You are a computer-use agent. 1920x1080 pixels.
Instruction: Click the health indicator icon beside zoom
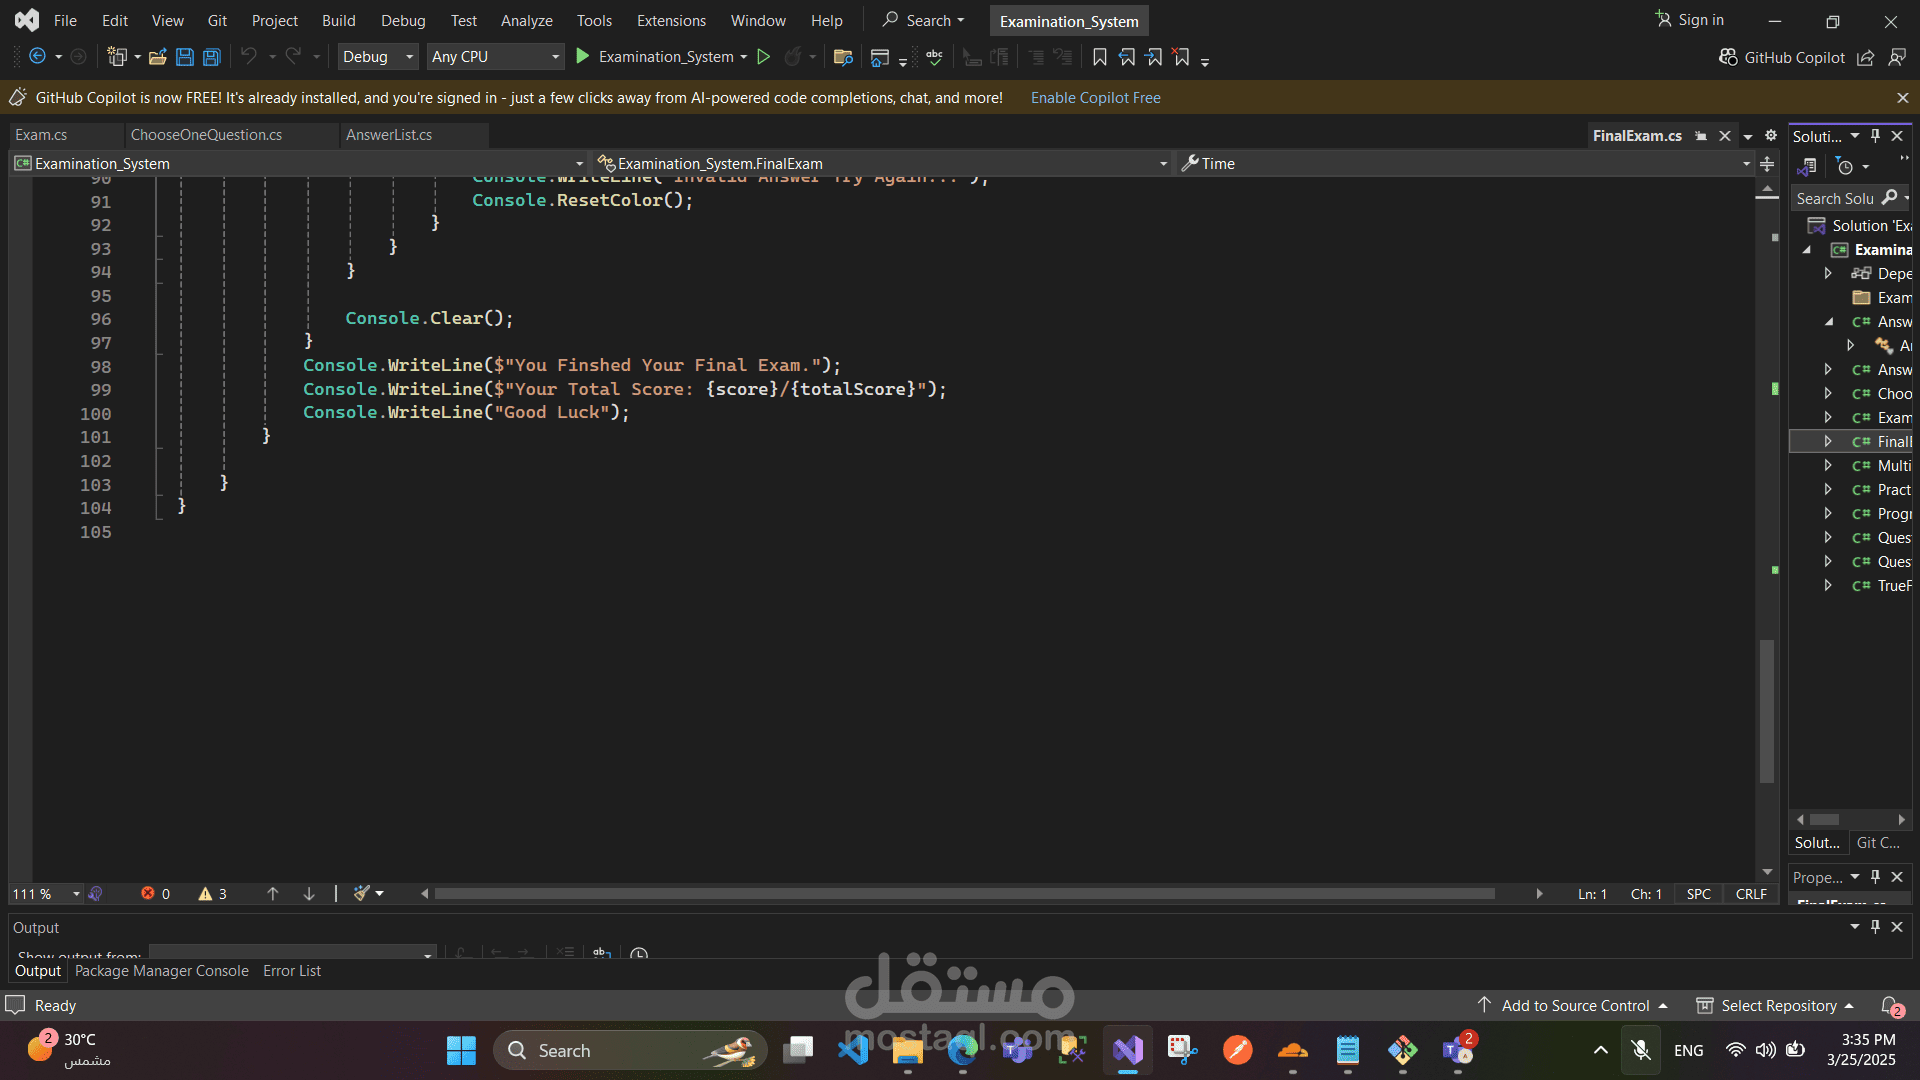[x=95, y=893]
